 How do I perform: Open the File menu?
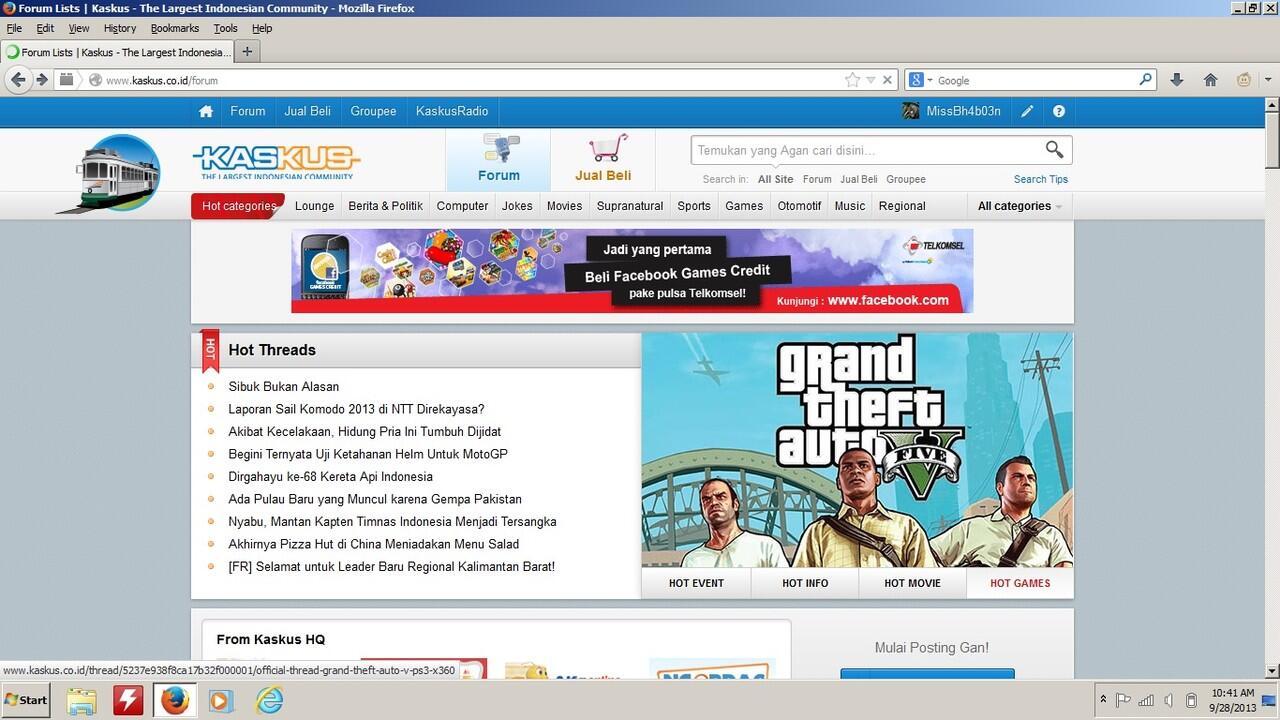(14, 28)
